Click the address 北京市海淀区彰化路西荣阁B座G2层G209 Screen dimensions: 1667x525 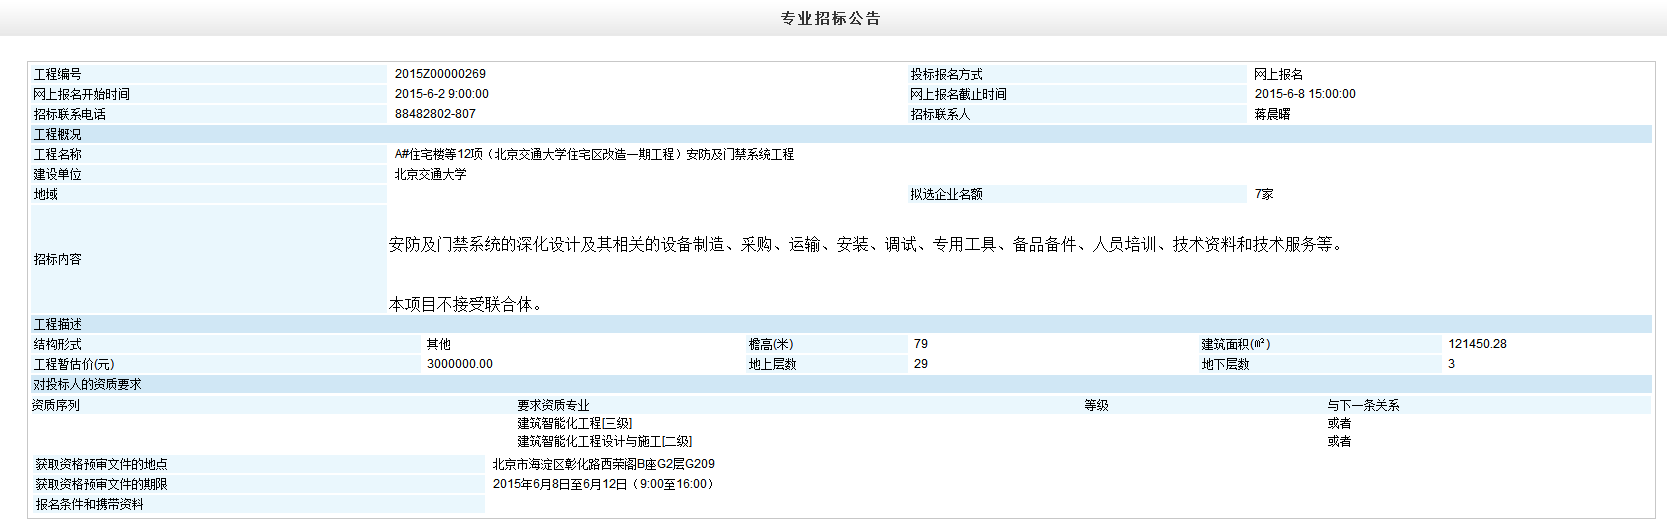coord(603,464)
